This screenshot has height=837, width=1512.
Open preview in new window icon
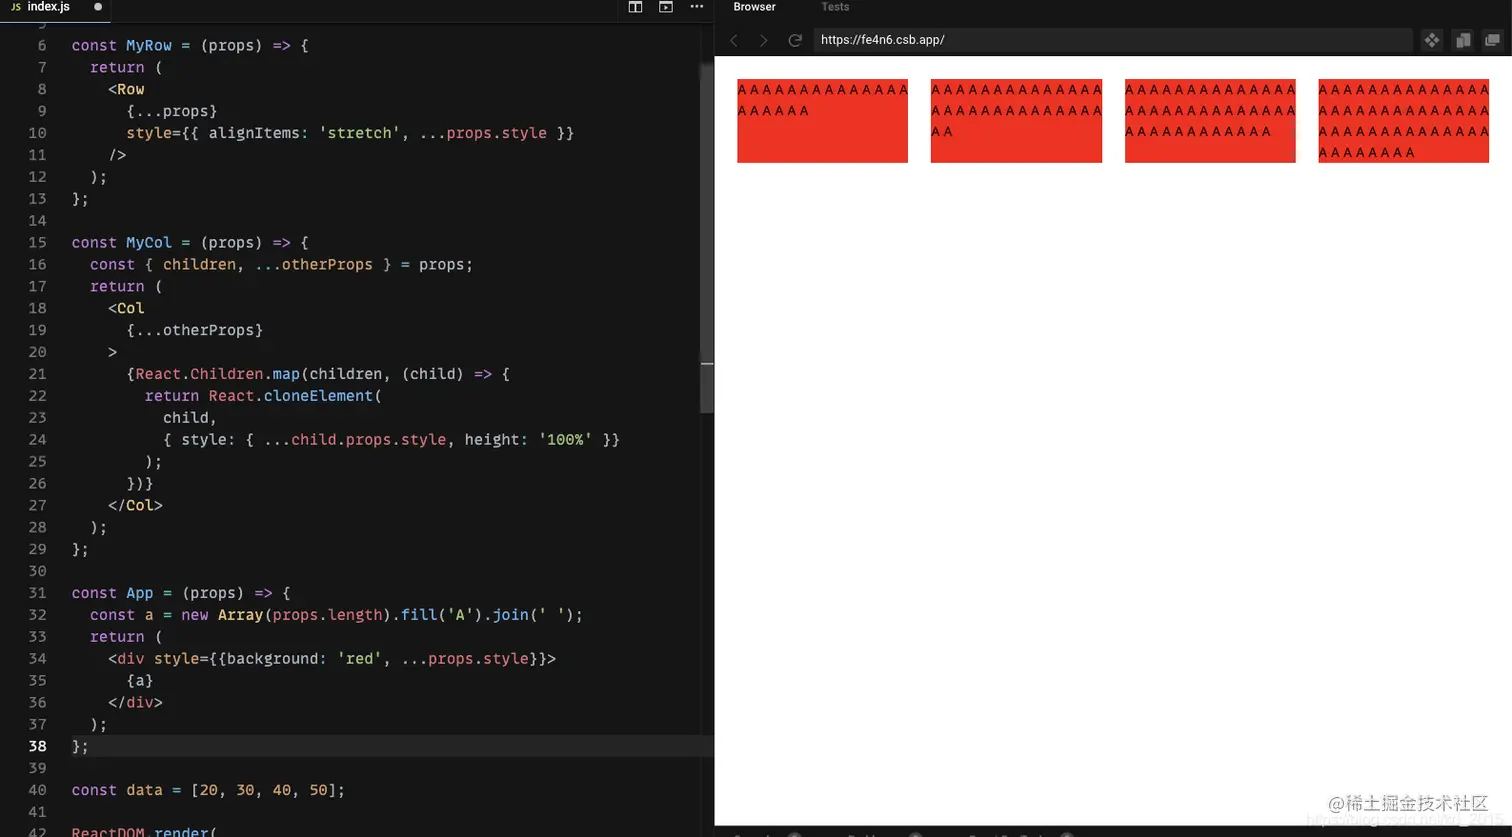pos(1493,40)
